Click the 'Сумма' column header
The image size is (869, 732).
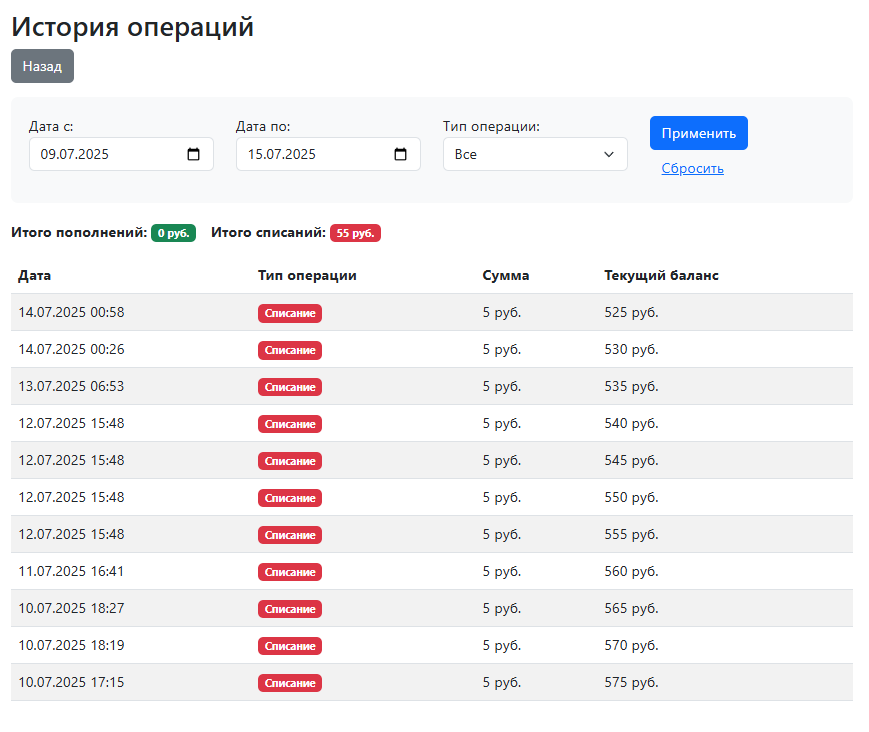[505, 275]
